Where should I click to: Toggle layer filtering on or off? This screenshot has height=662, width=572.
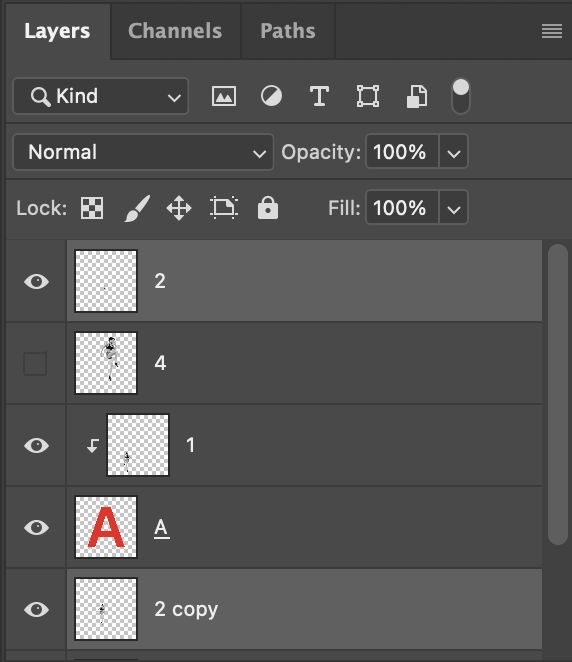click(461, 96)
